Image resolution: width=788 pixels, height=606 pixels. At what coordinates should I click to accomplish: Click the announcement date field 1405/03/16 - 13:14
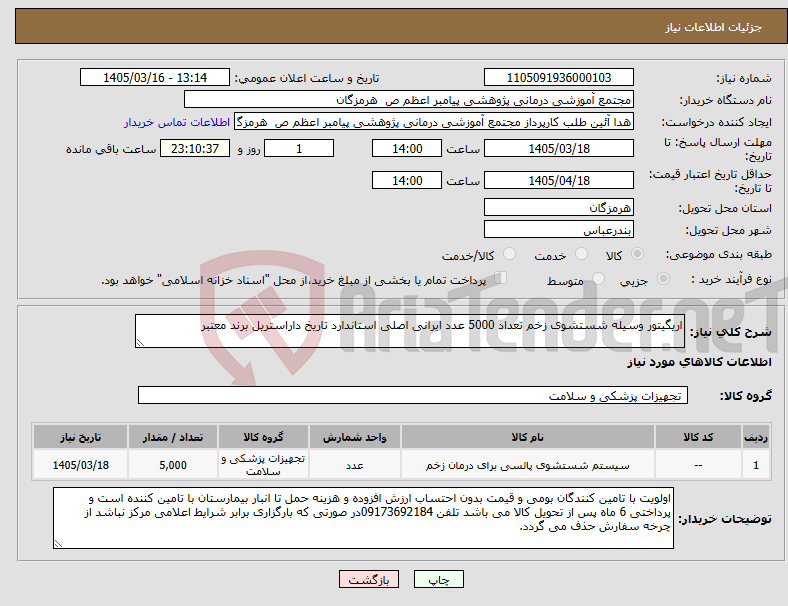point(155,77)
